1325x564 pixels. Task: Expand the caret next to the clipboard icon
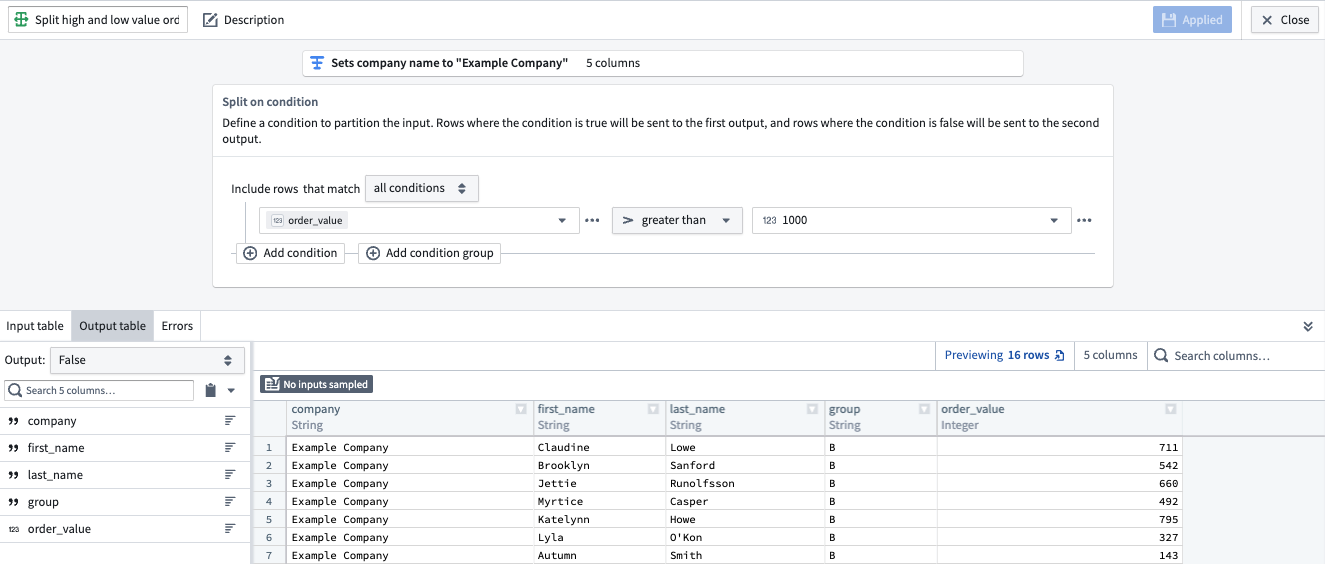coord(232,391)
